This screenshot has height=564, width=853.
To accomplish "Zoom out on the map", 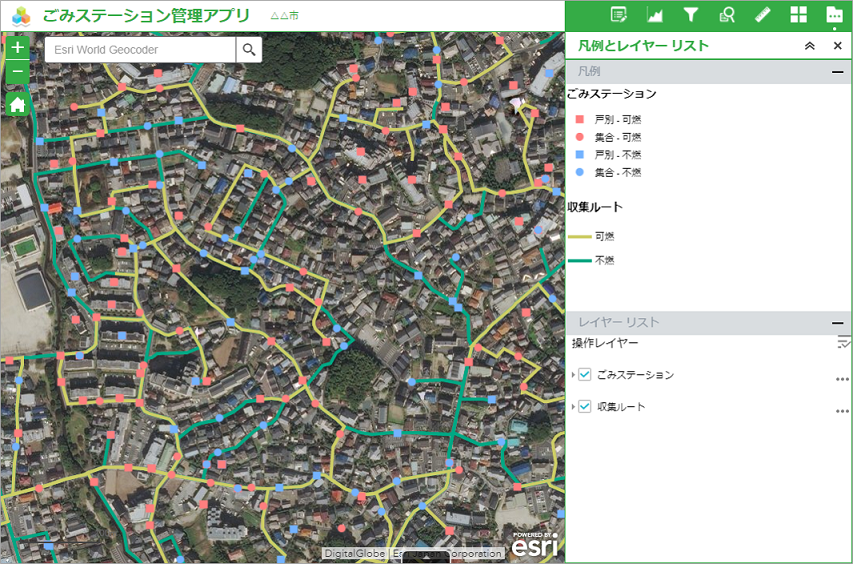I will coord(18,72).
